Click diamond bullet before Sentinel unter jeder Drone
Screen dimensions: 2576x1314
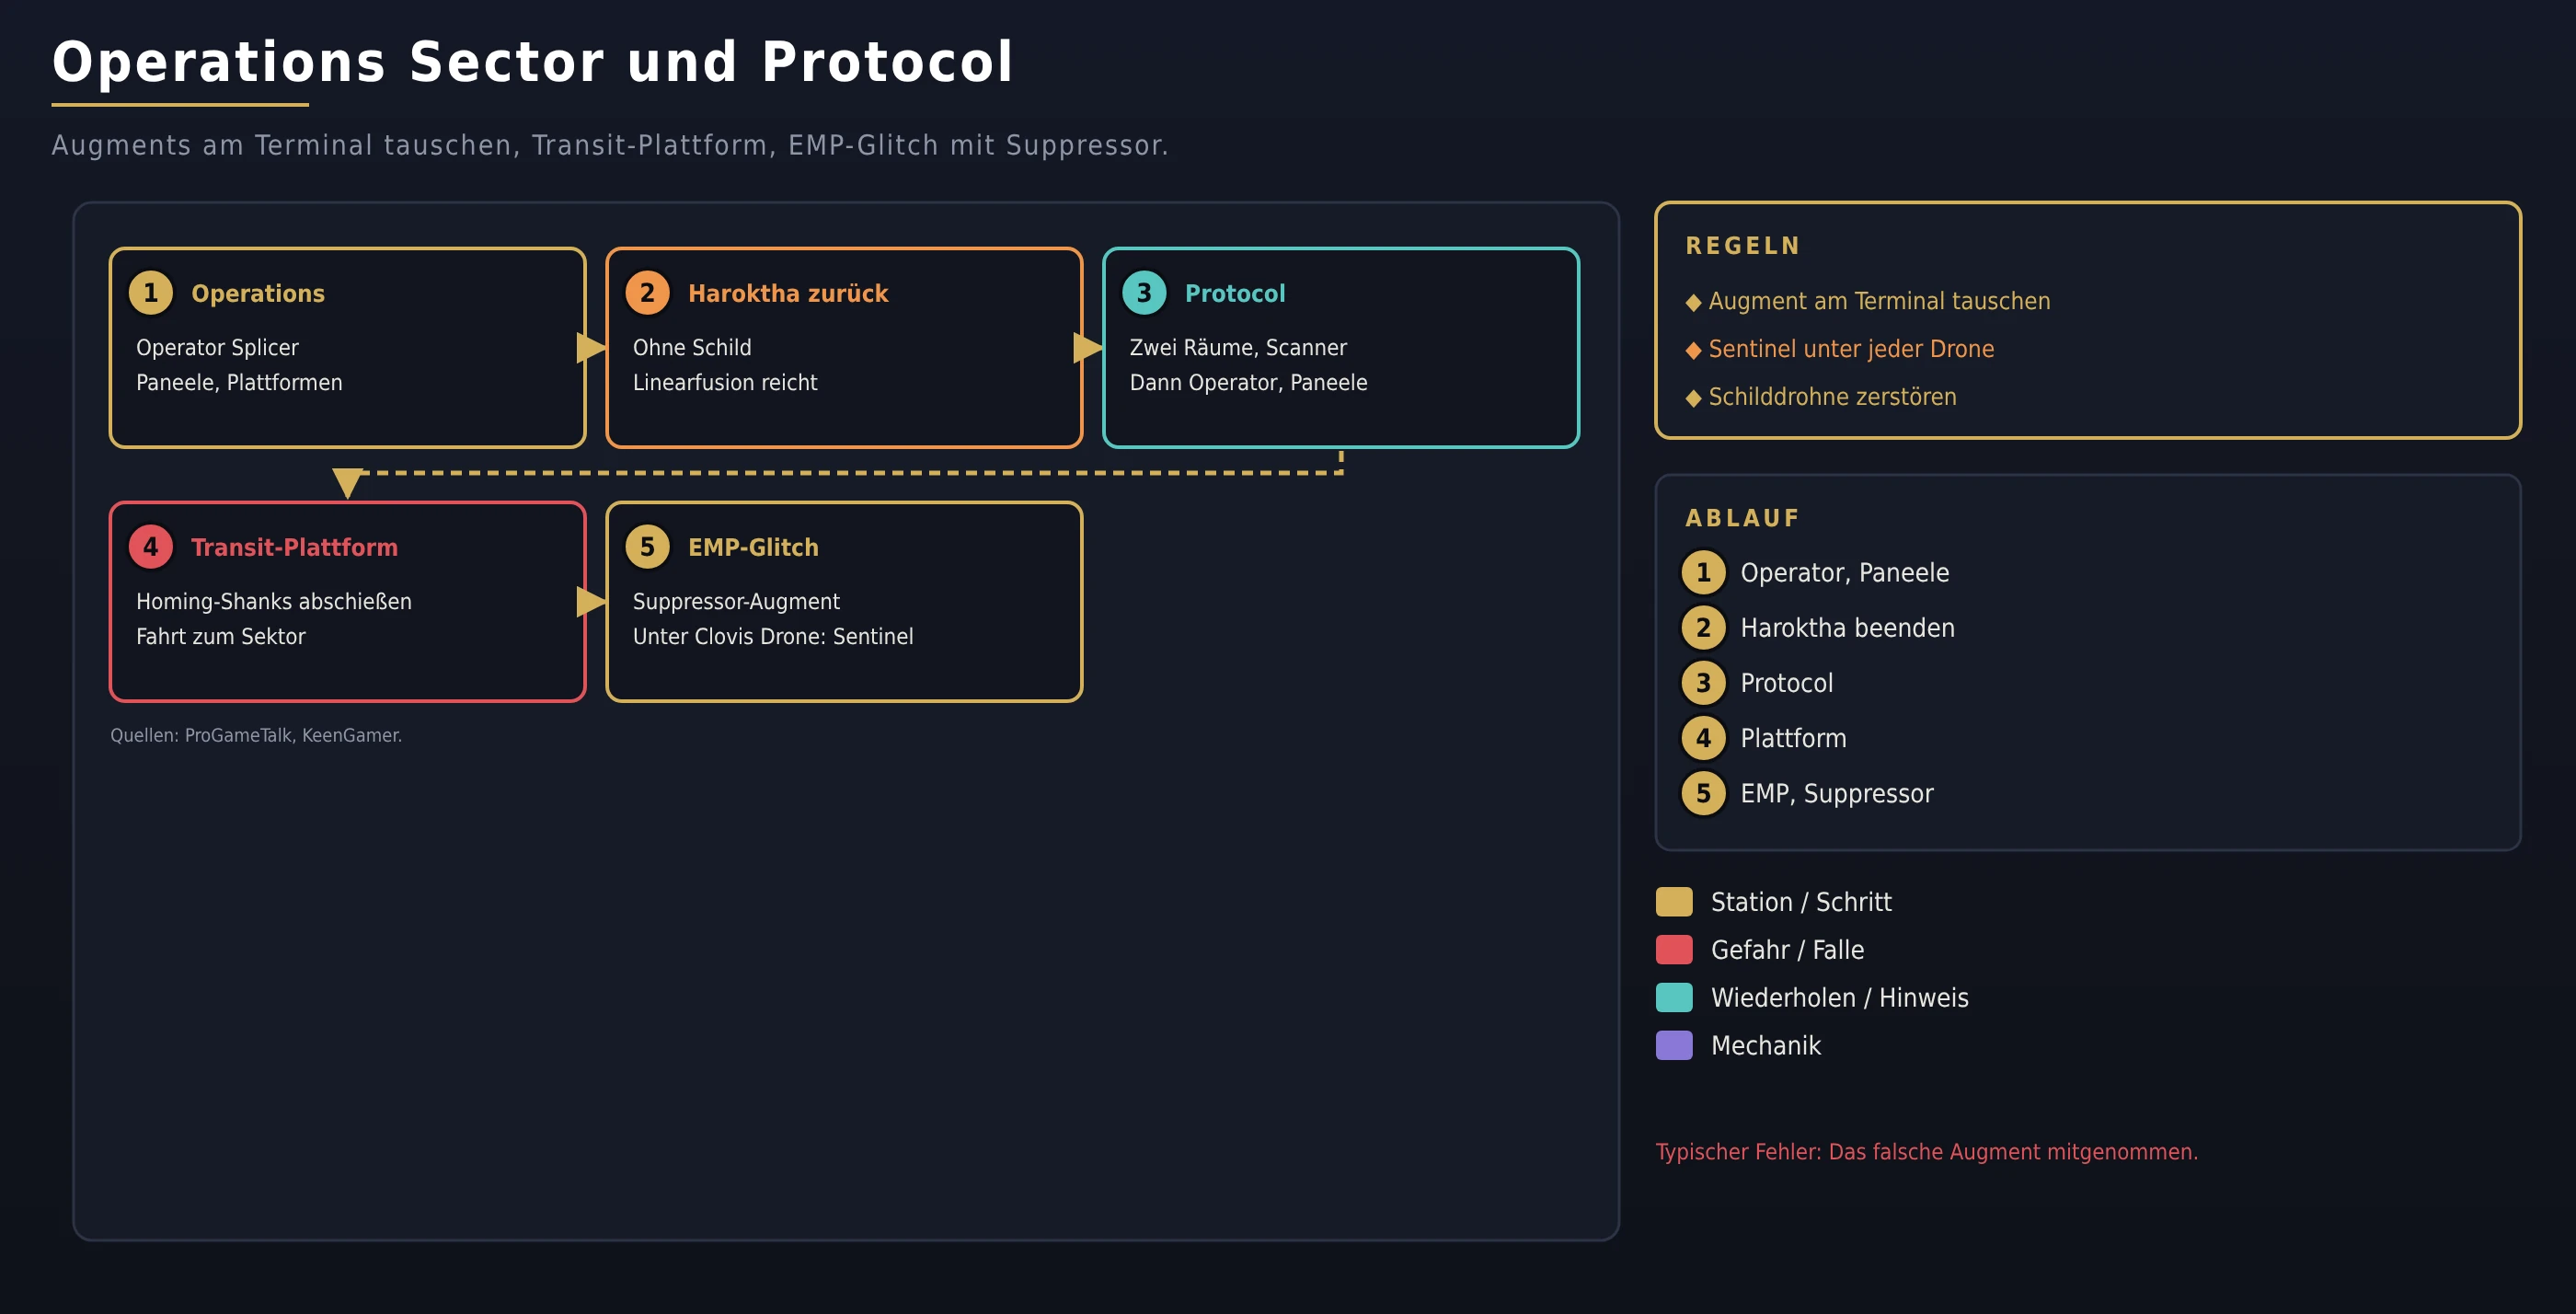pyautogui.click(x=1693, y=351)
